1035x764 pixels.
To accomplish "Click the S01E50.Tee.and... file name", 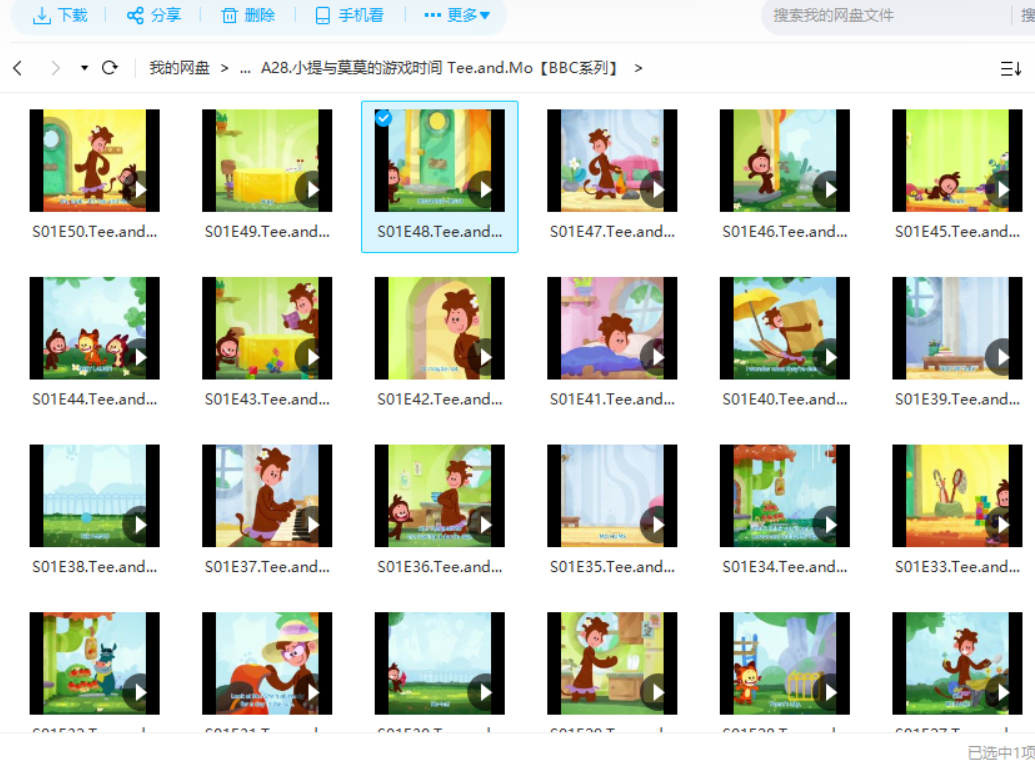I will 94,232.
